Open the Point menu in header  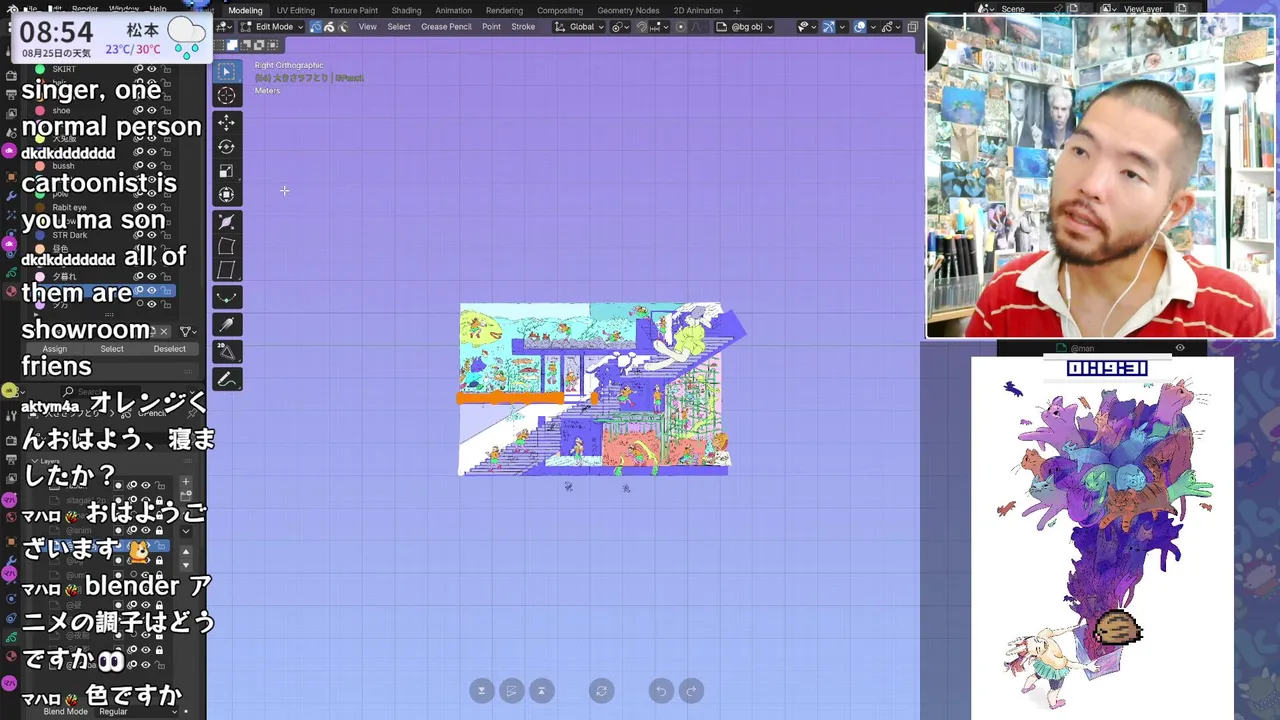(491, 27)
